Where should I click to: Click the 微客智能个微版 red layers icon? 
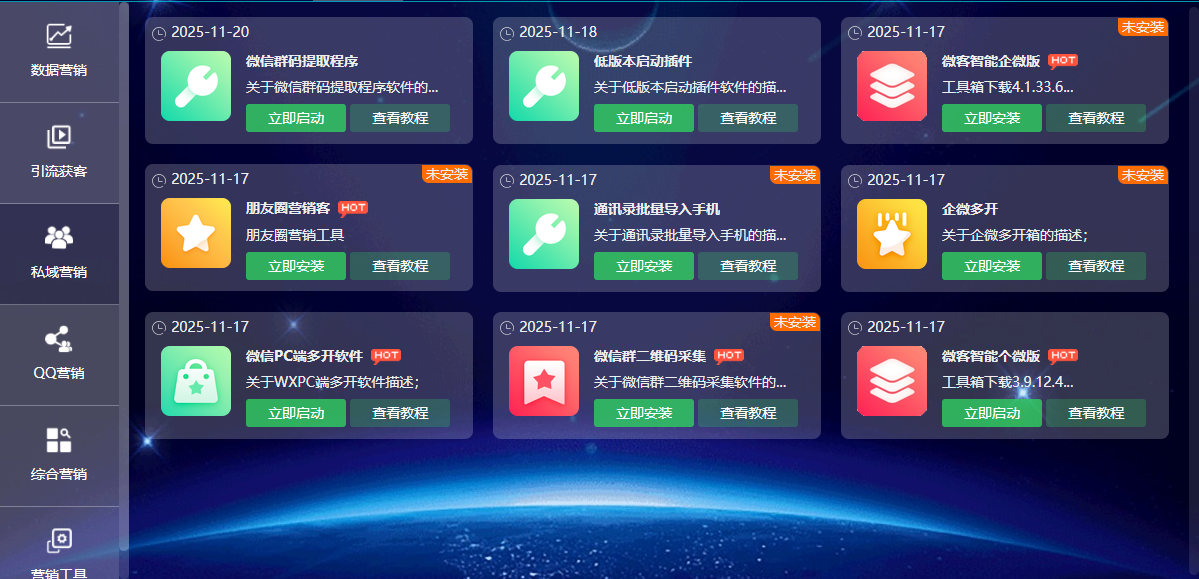point(891,381)
